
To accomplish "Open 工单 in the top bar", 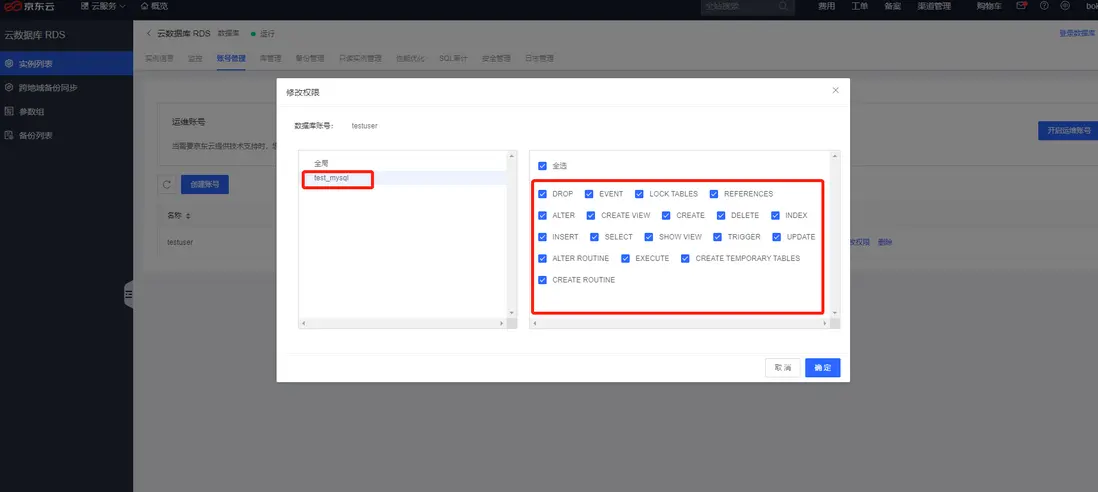I will [x=859, y=6].
